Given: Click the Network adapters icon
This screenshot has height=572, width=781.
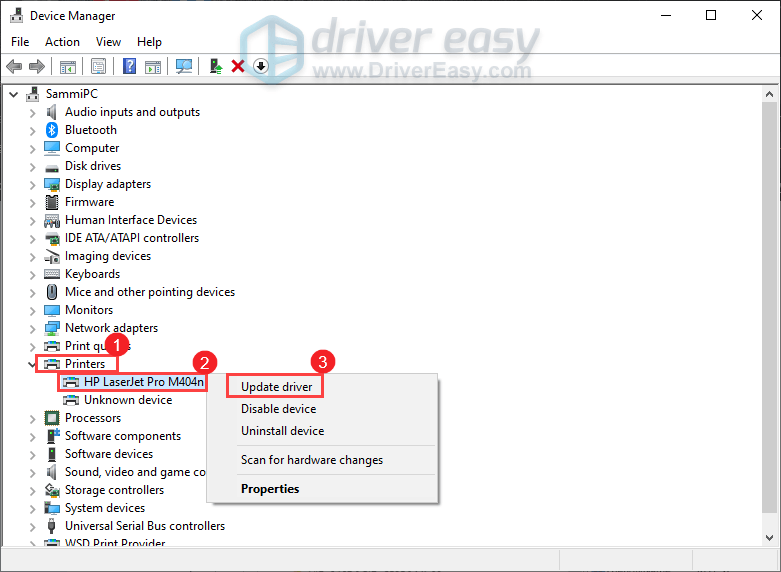Looking at the screenshot, I should [52, 328].
